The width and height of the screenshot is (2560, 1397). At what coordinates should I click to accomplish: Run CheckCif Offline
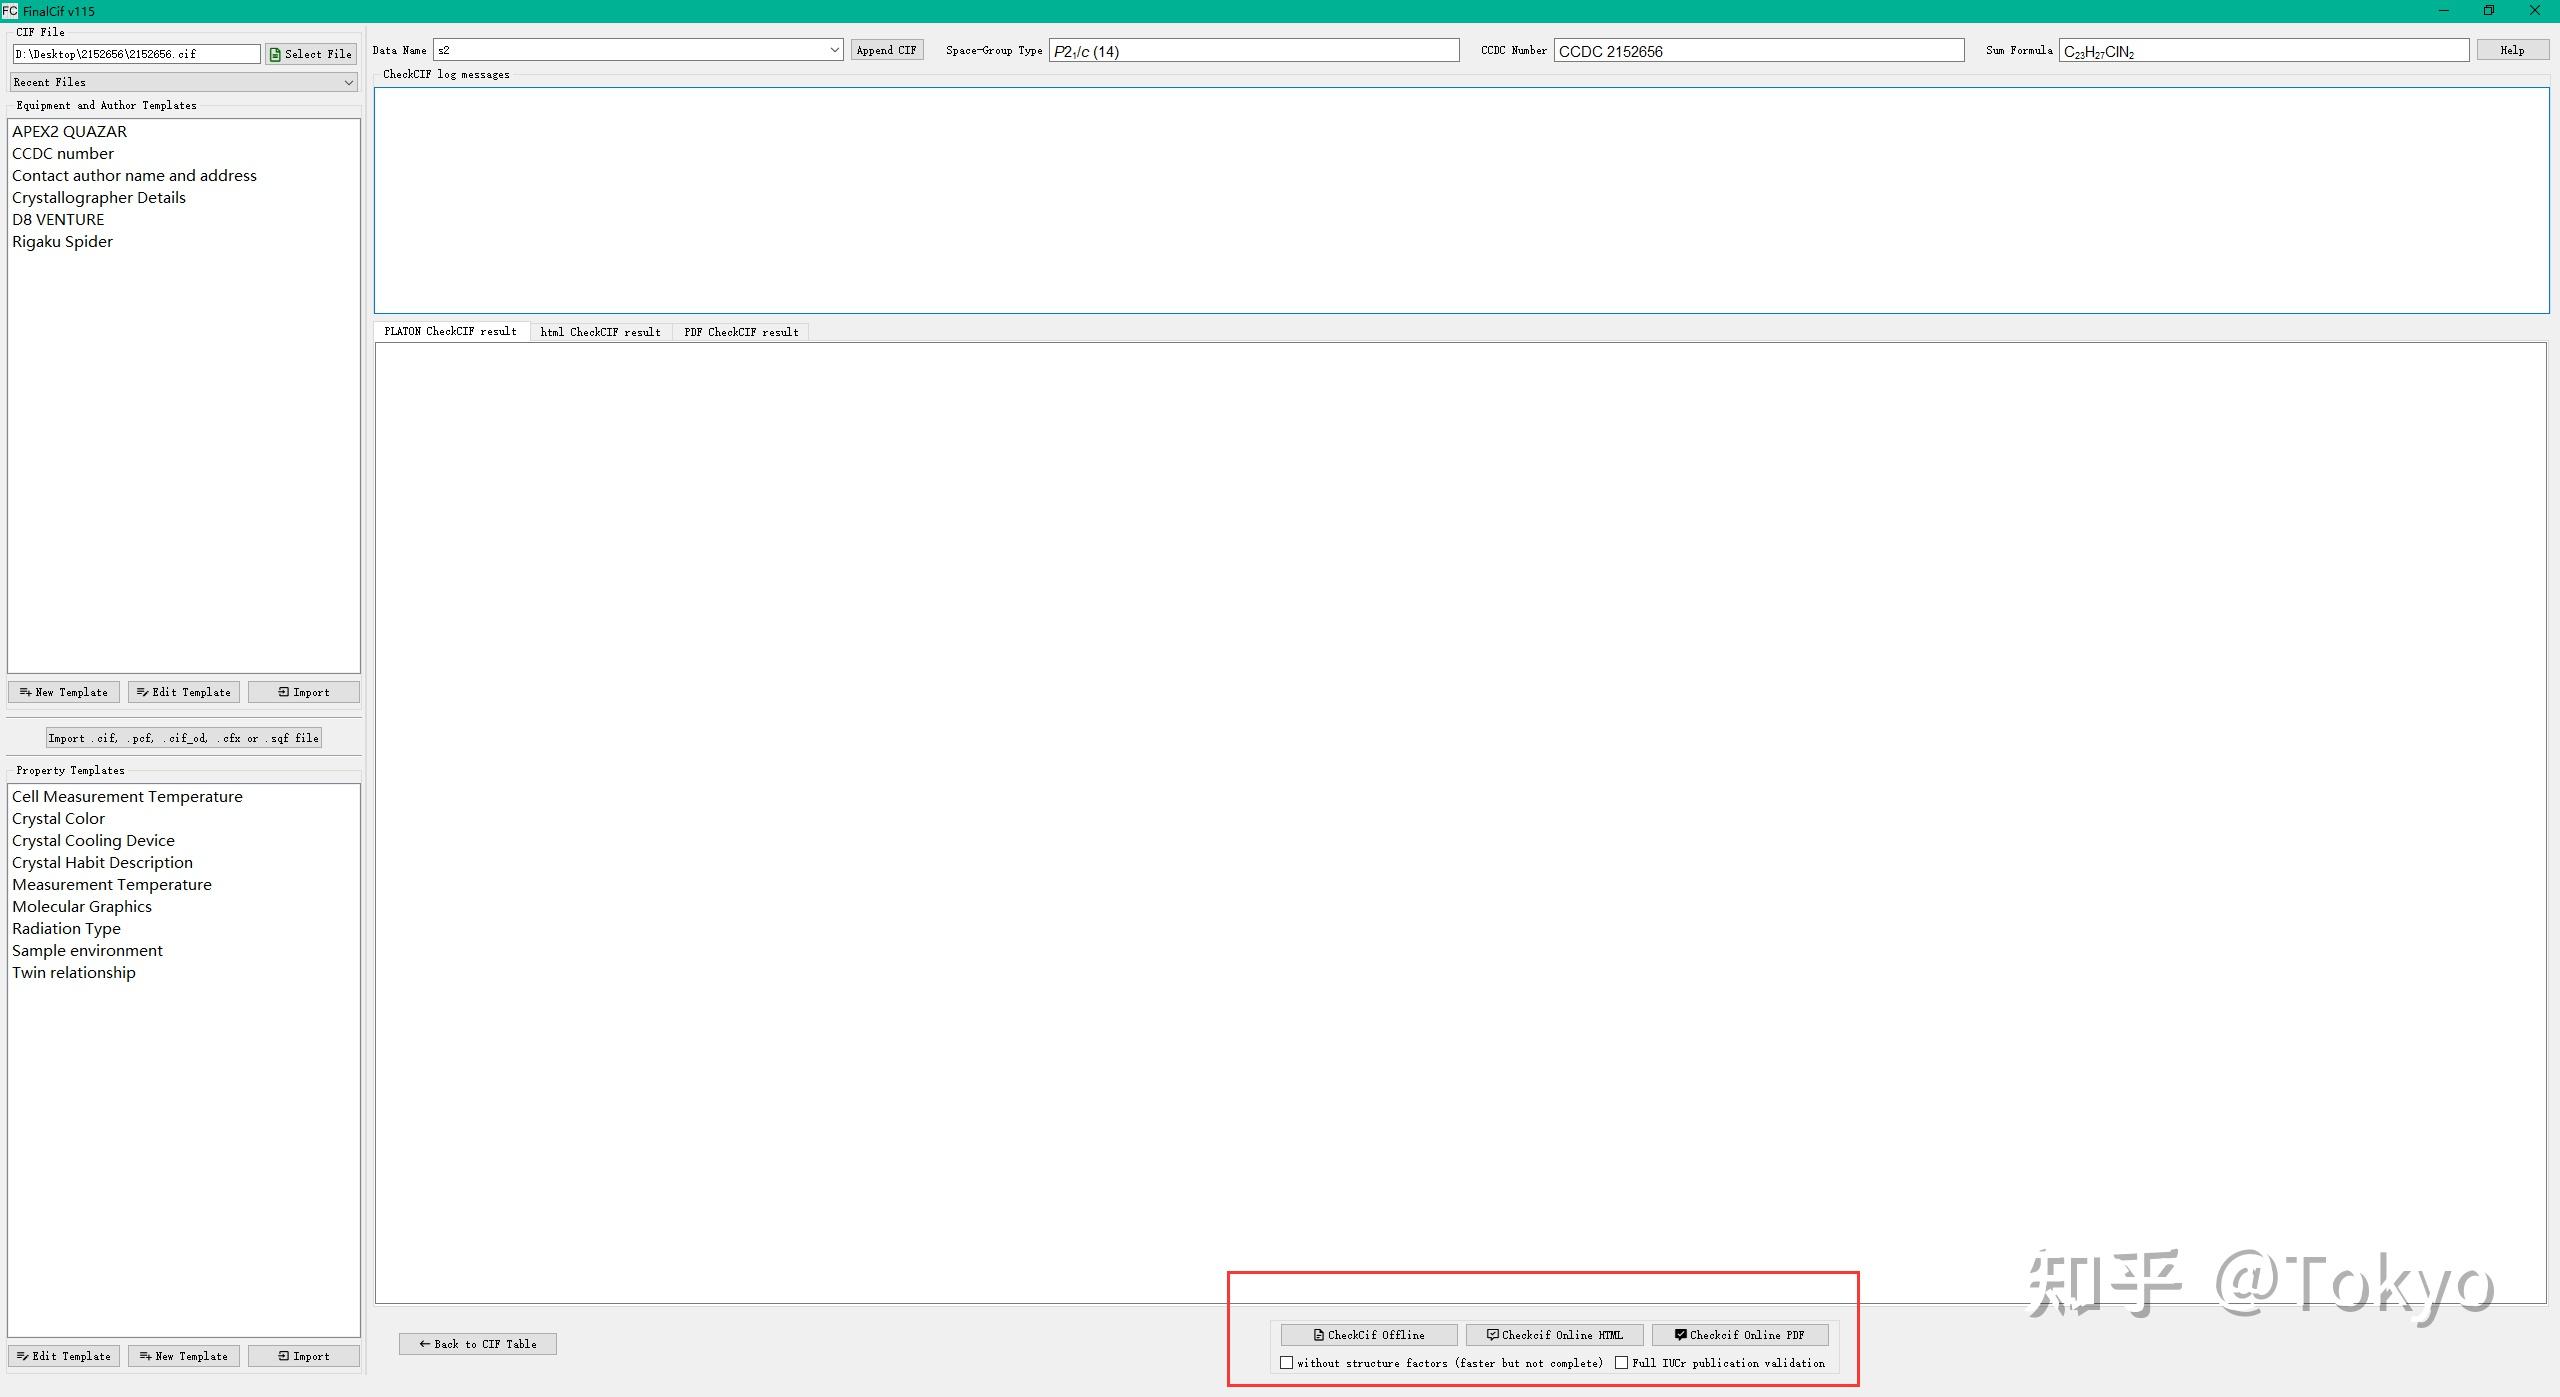1368,1335
